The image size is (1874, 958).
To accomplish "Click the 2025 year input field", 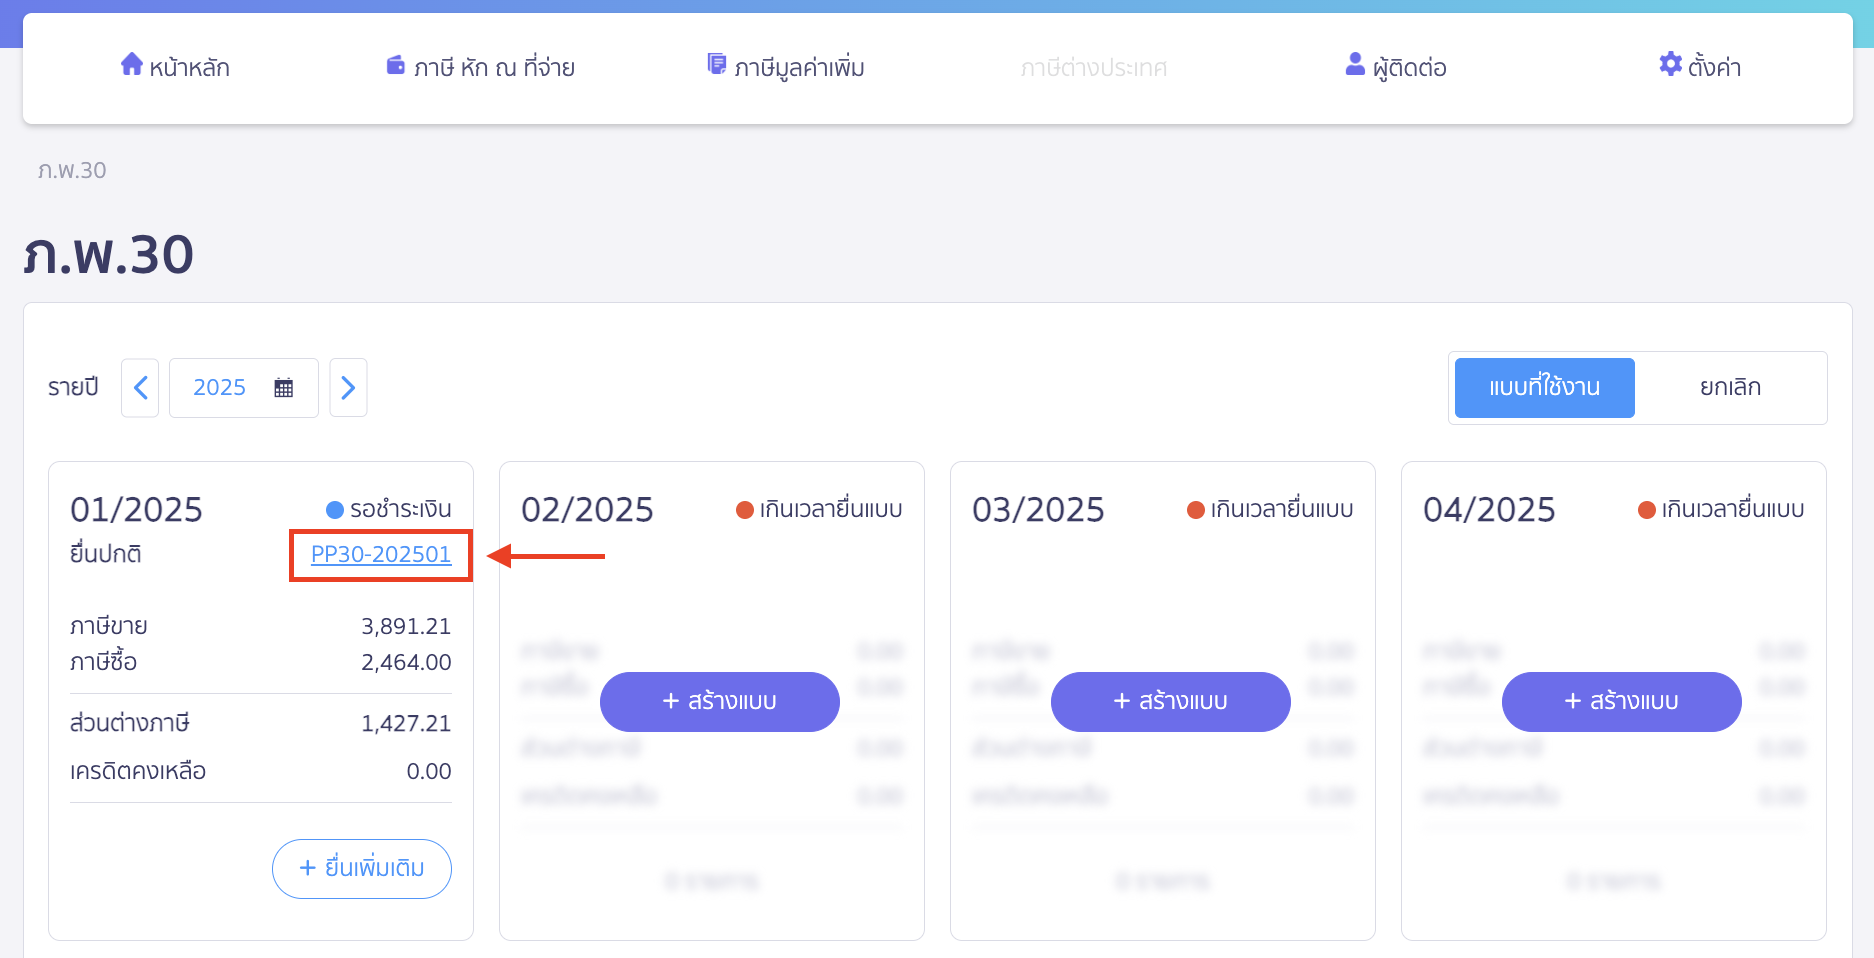I will click(x=220, y=388).
